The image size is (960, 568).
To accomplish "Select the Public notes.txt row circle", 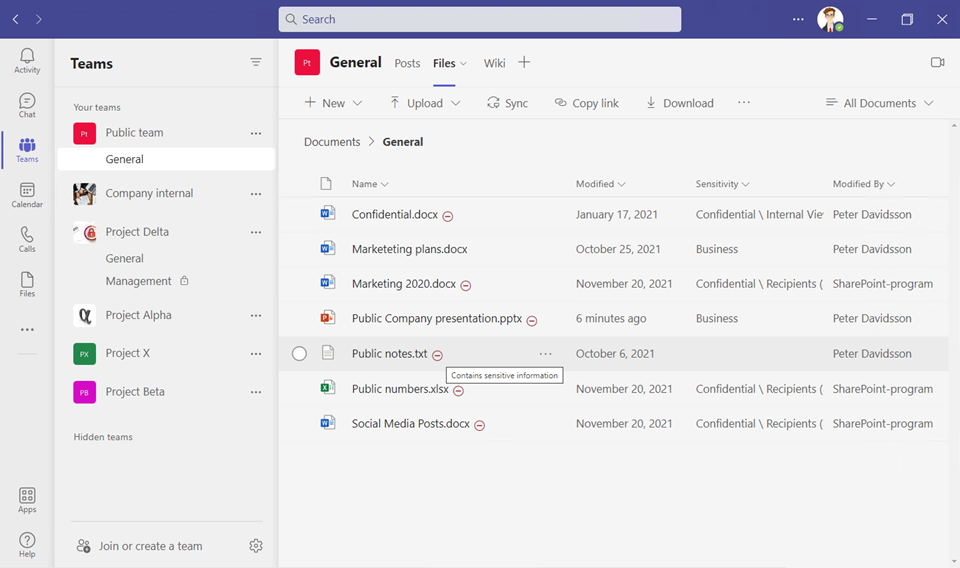I will pos(299,354).
